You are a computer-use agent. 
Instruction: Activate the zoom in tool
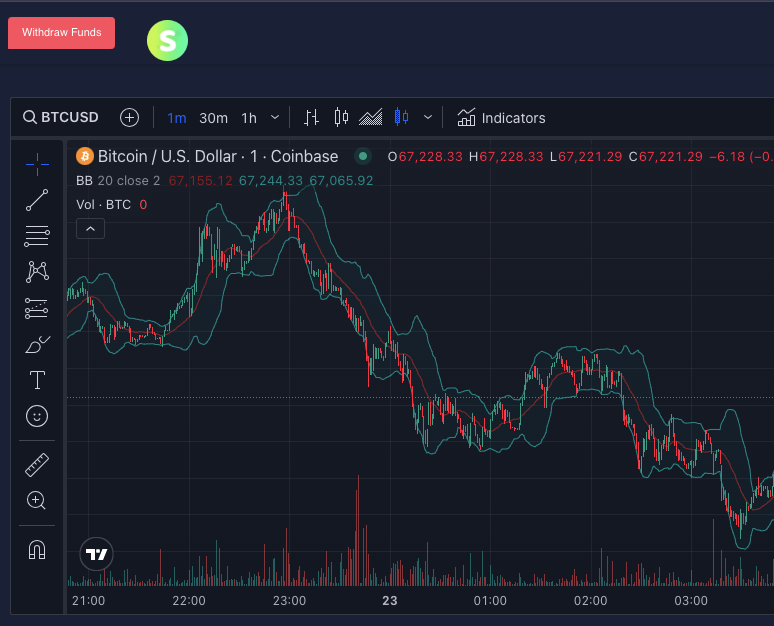[x=37, y=500]
